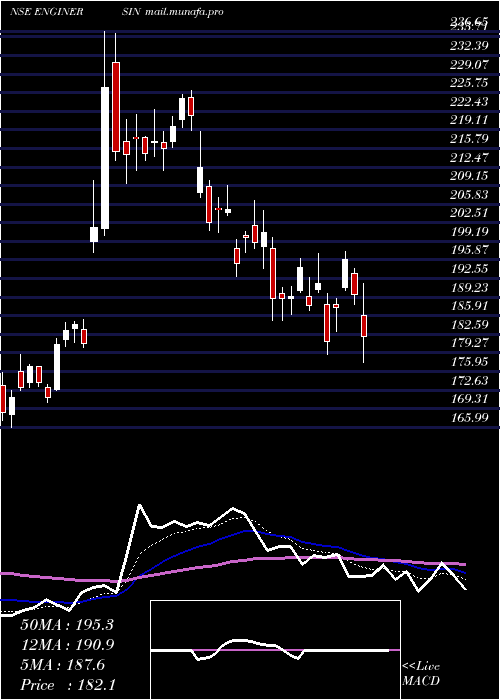This screenshot has width=500, height=700.
Task: Click the last red candlestick on the right
Action: [364, 326]
